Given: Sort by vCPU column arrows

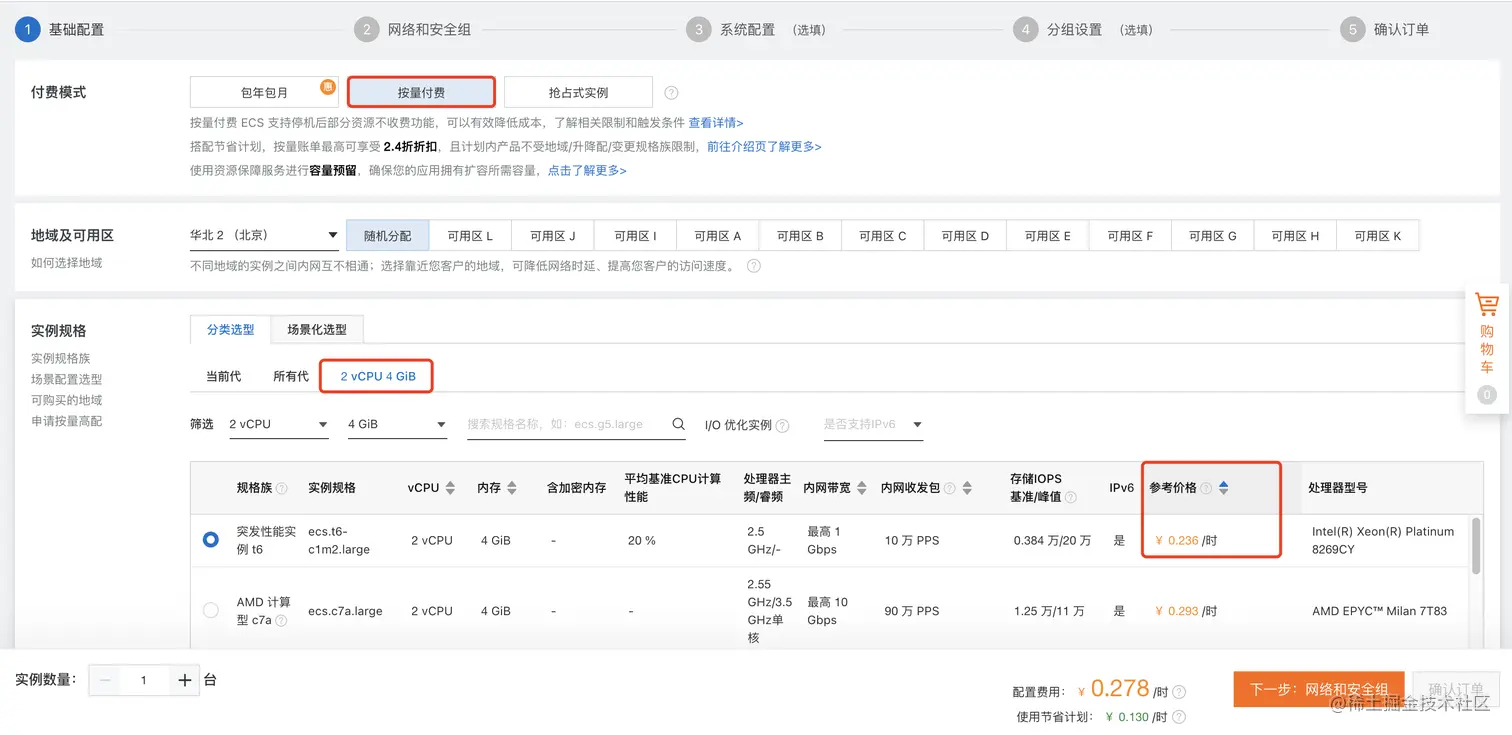Looking at the screenshot, I should pyautogui.click(x=450, y=488).
